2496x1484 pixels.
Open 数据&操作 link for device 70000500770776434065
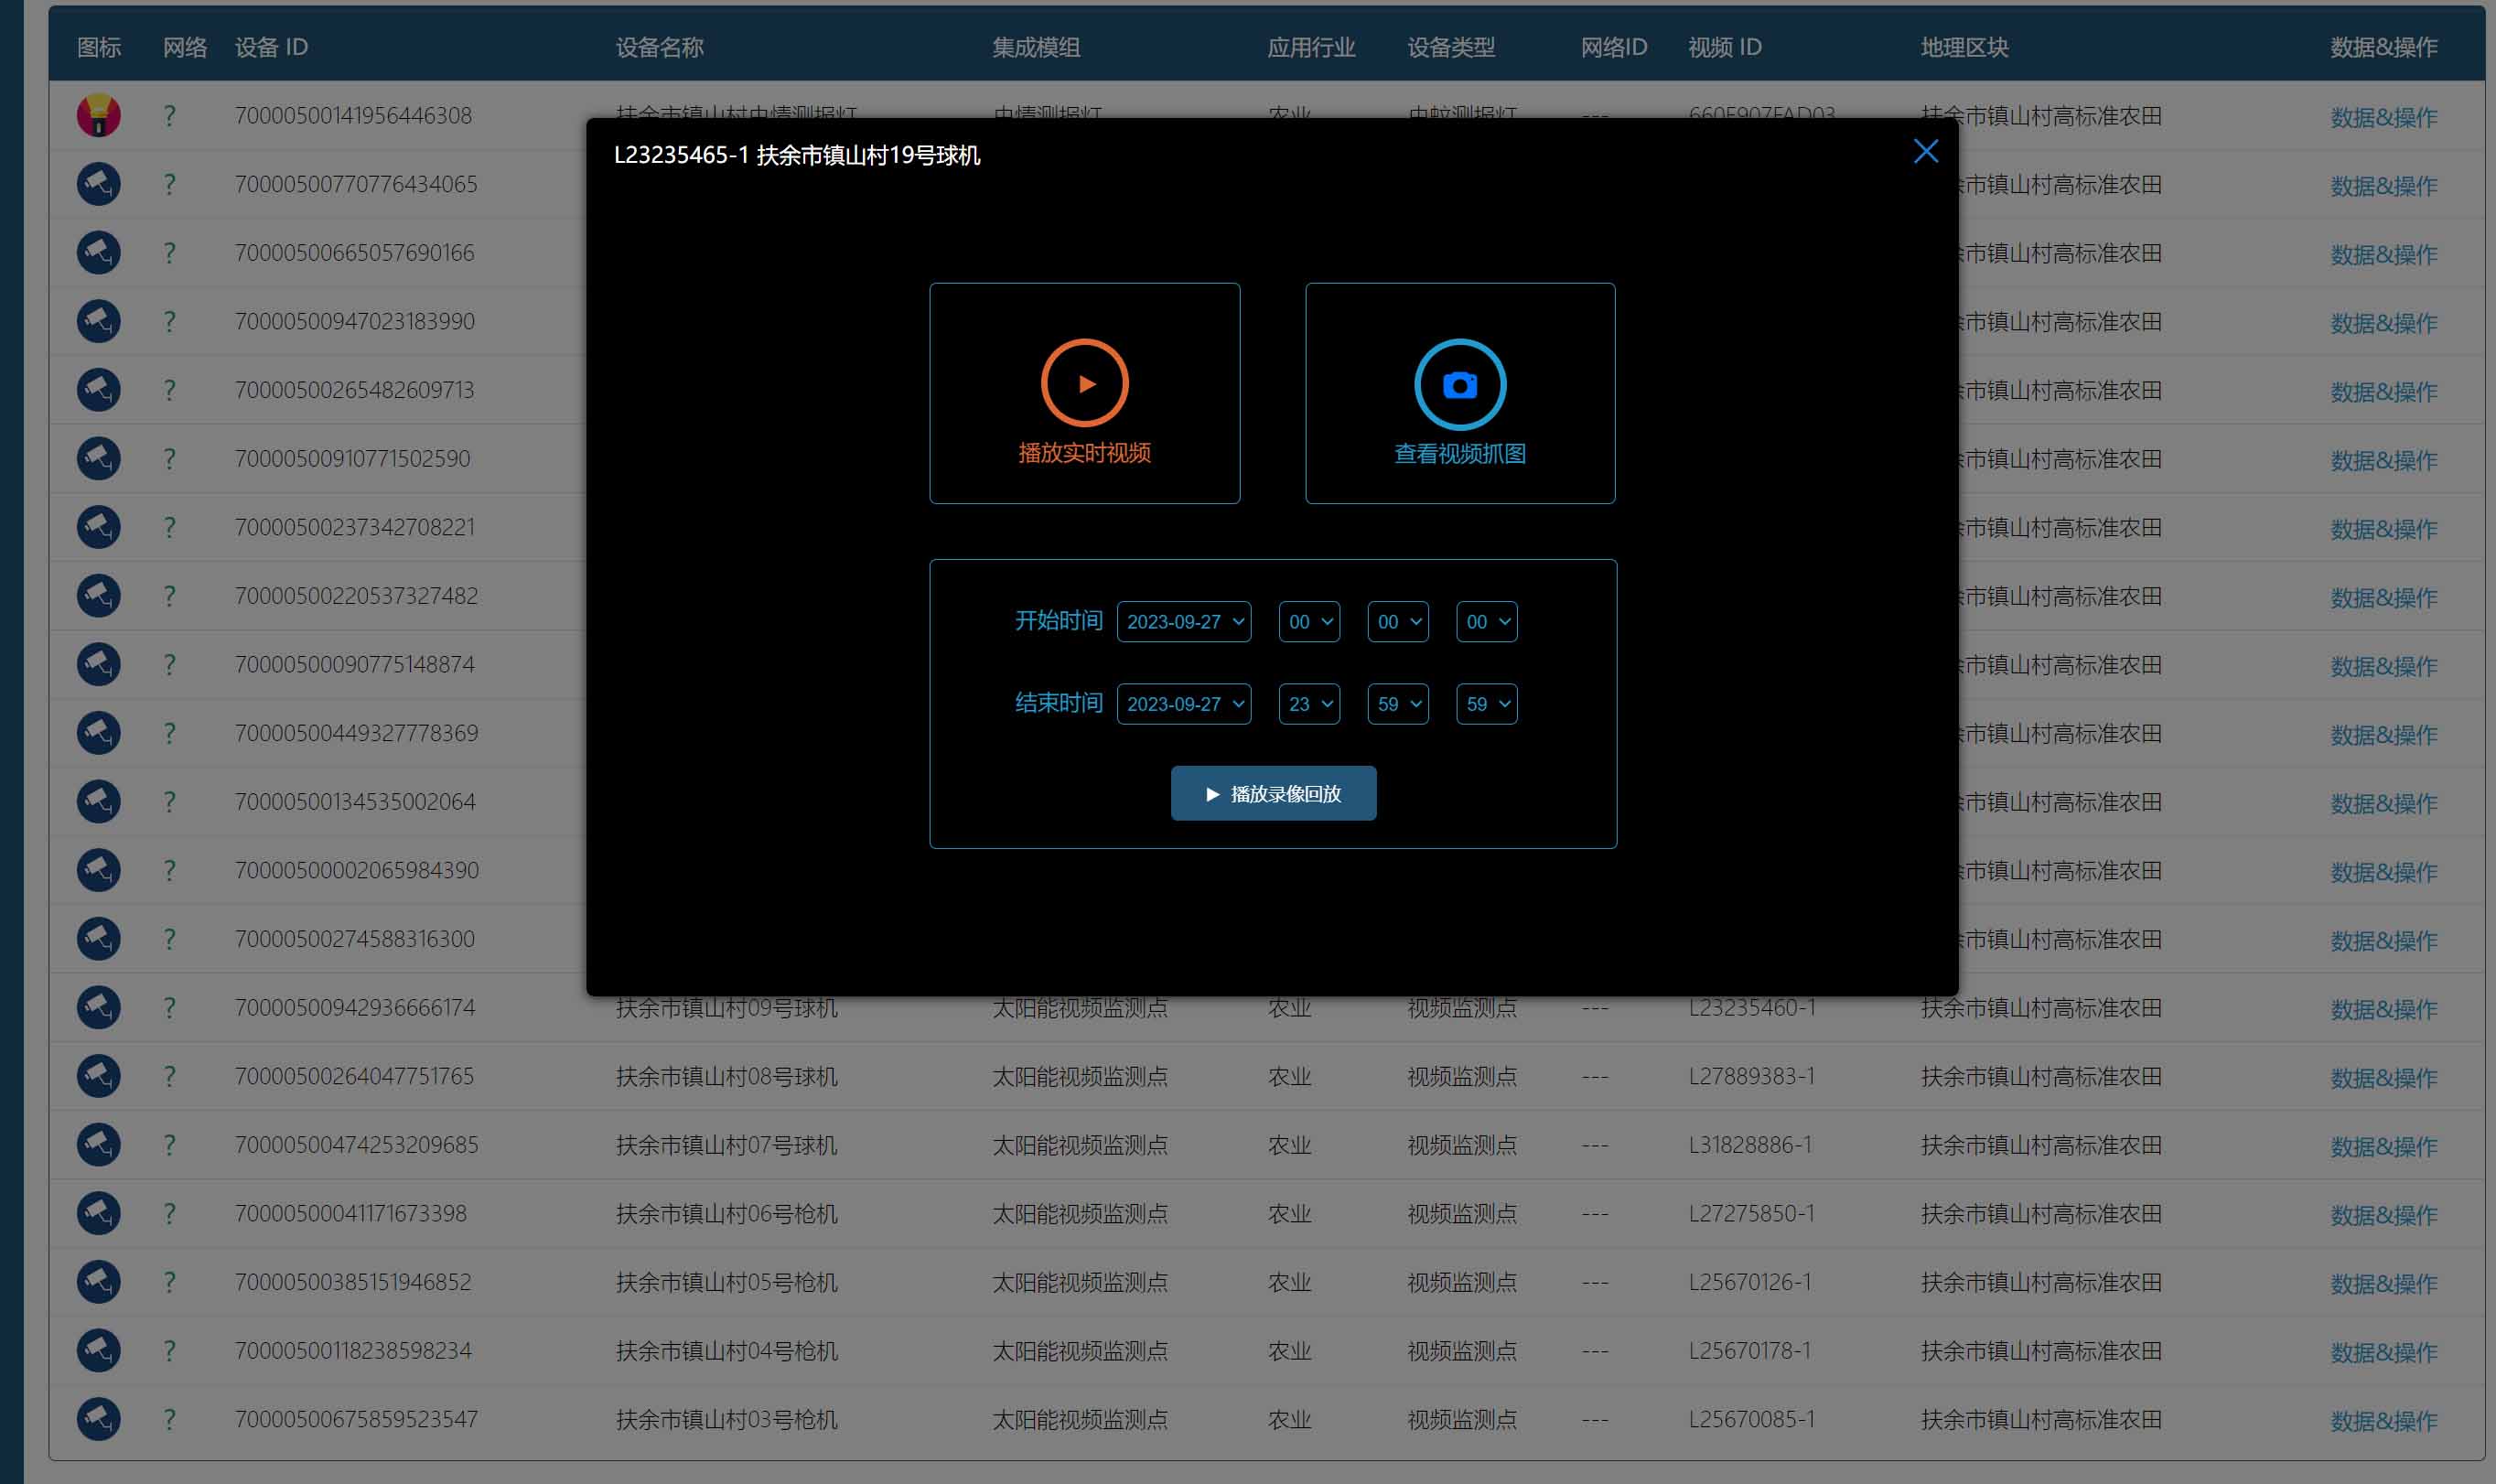pos(2383,186)
